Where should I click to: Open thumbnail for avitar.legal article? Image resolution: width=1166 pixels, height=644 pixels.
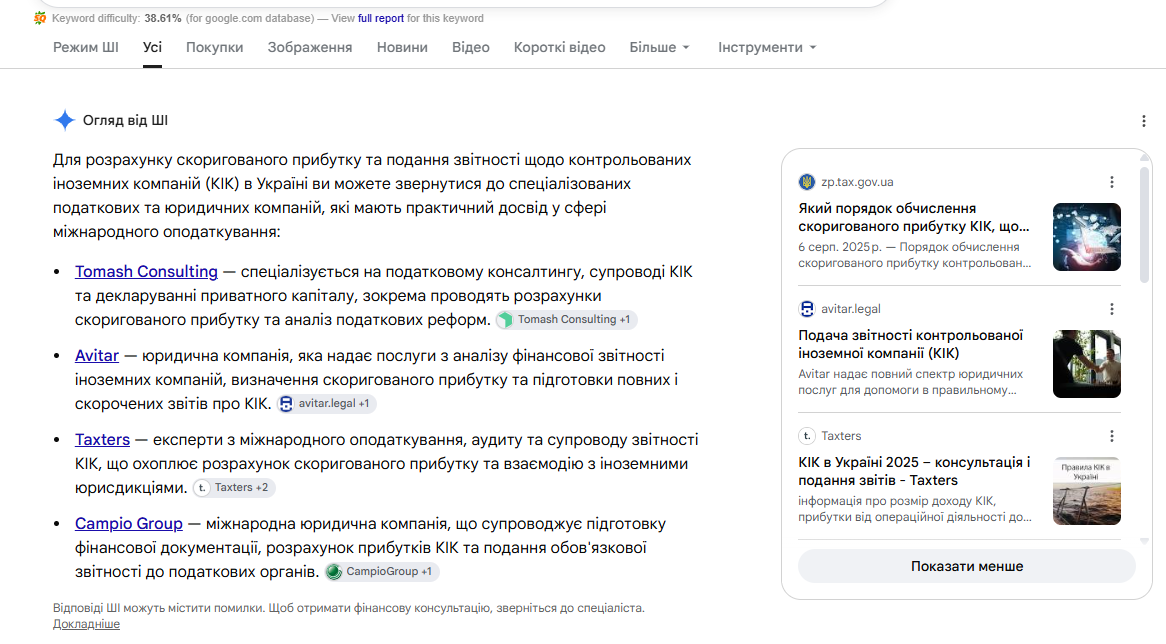point(1086,364)
